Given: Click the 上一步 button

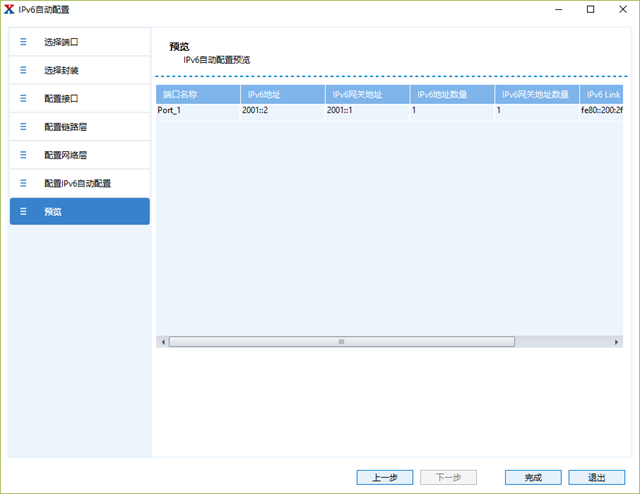Looking at the screenshot, I should (x=385, y=477).
